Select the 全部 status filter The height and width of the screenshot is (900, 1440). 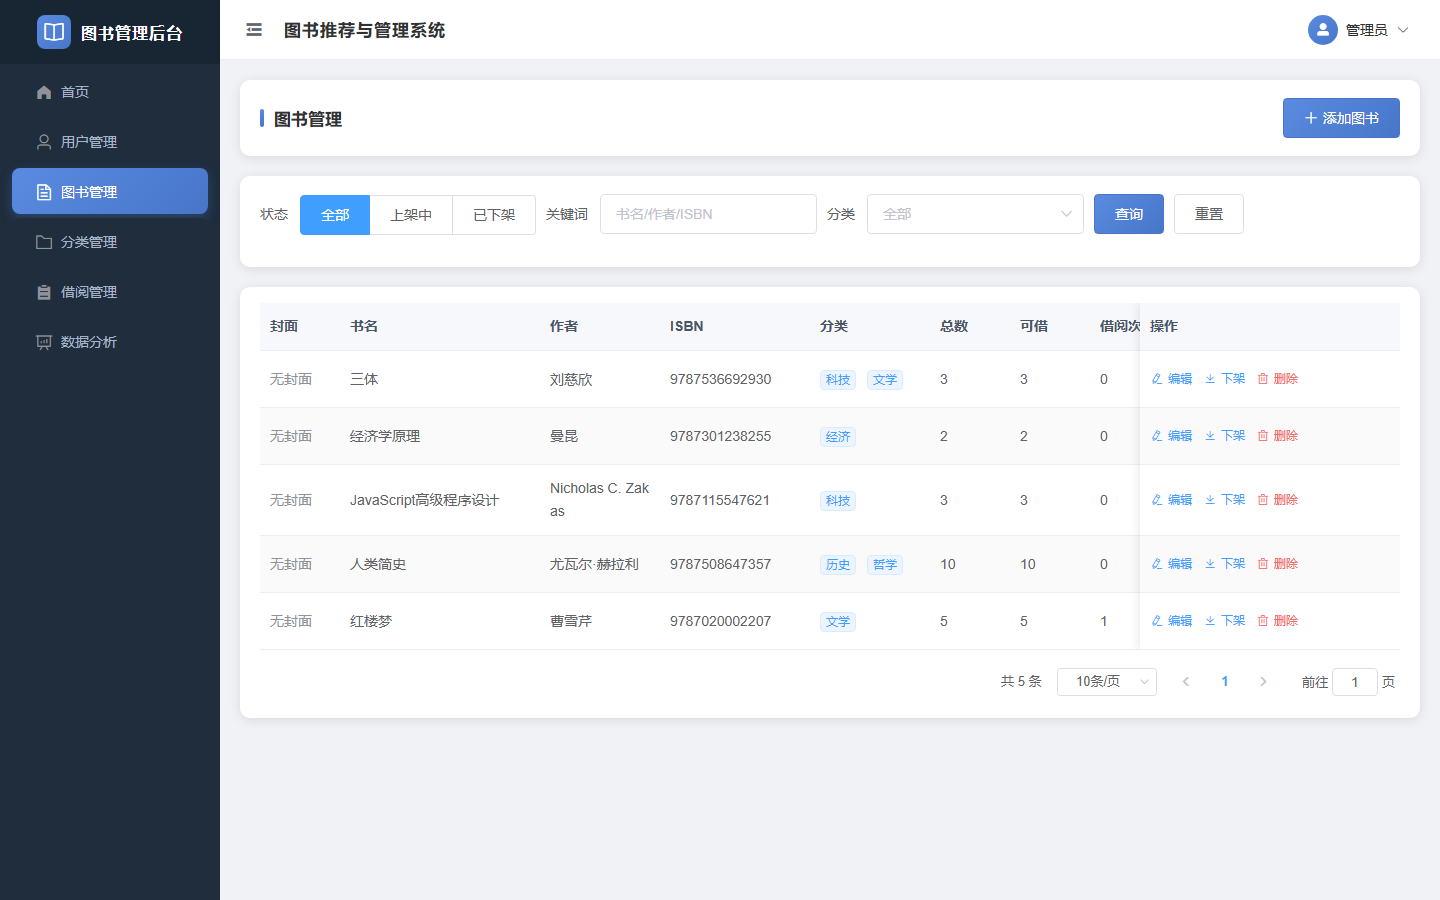click(x=335, y=215)
